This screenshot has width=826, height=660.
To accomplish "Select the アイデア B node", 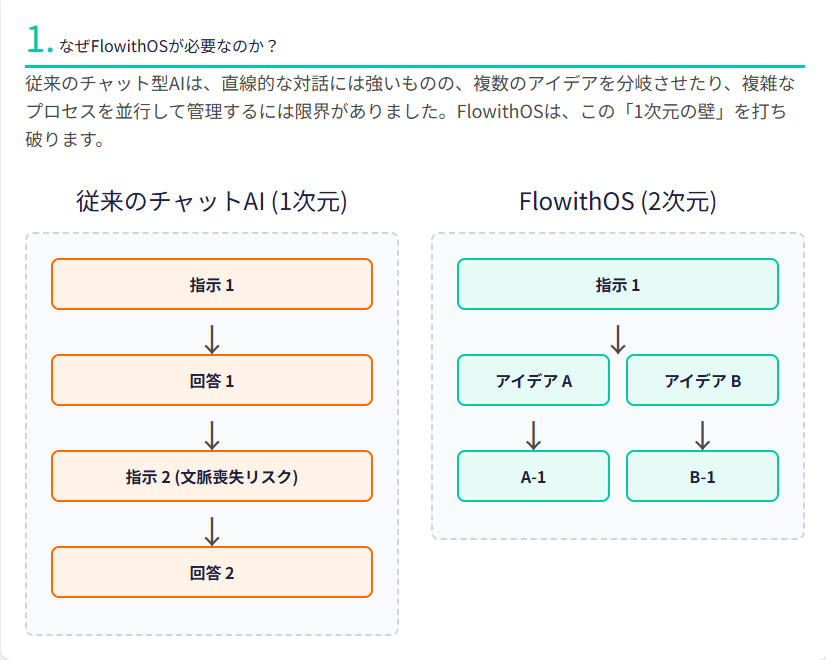I will 702,380.
